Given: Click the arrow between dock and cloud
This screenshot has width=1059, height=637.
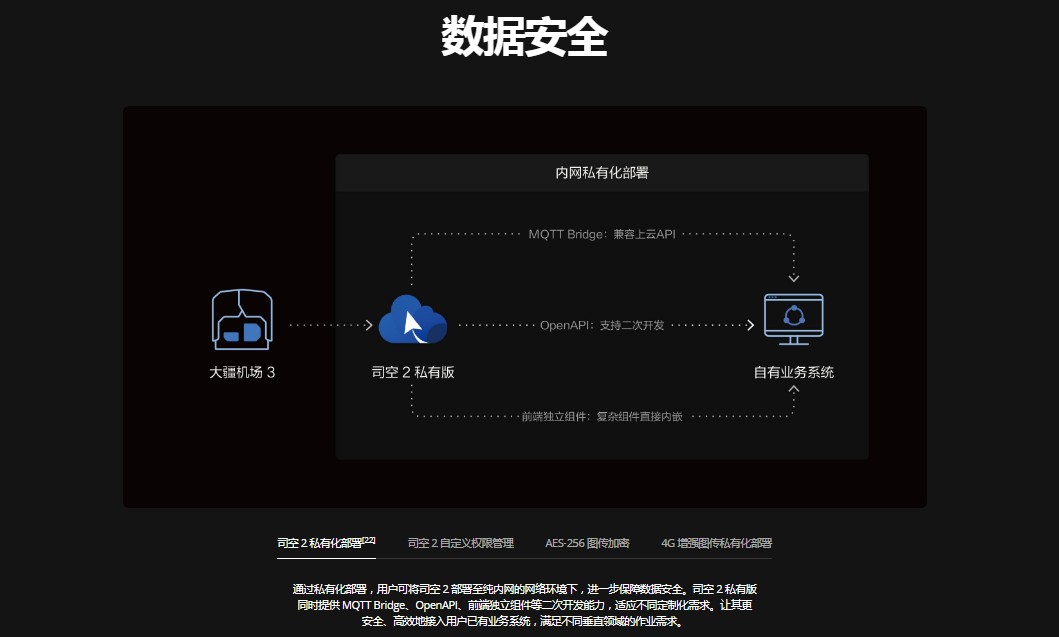Looking at the screenshot, I should coord(368,325).
